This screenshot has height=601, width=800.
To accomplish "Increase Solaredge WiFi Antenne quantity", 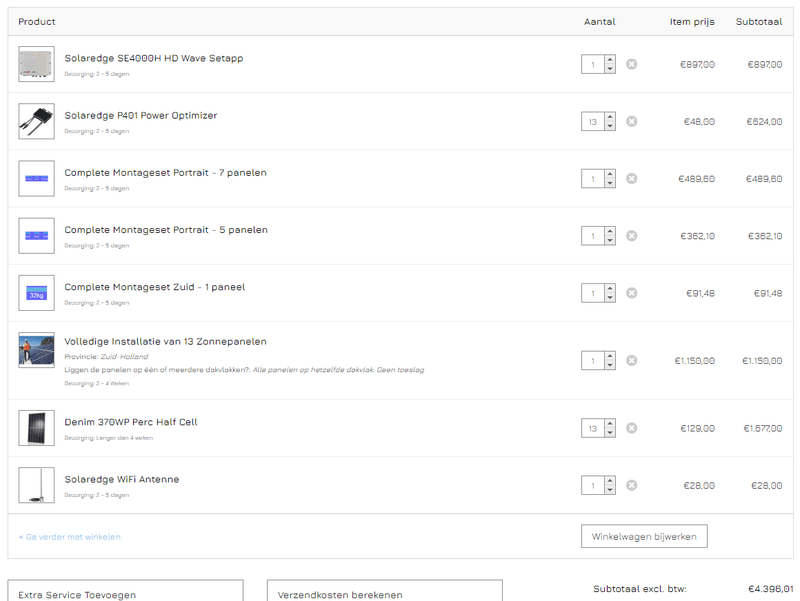I will 610,481.
